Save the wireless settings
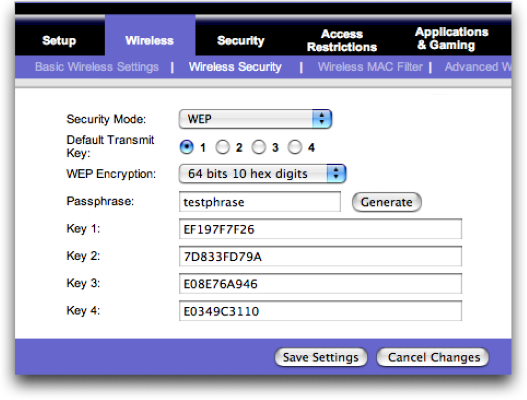 tap(321, 357)
